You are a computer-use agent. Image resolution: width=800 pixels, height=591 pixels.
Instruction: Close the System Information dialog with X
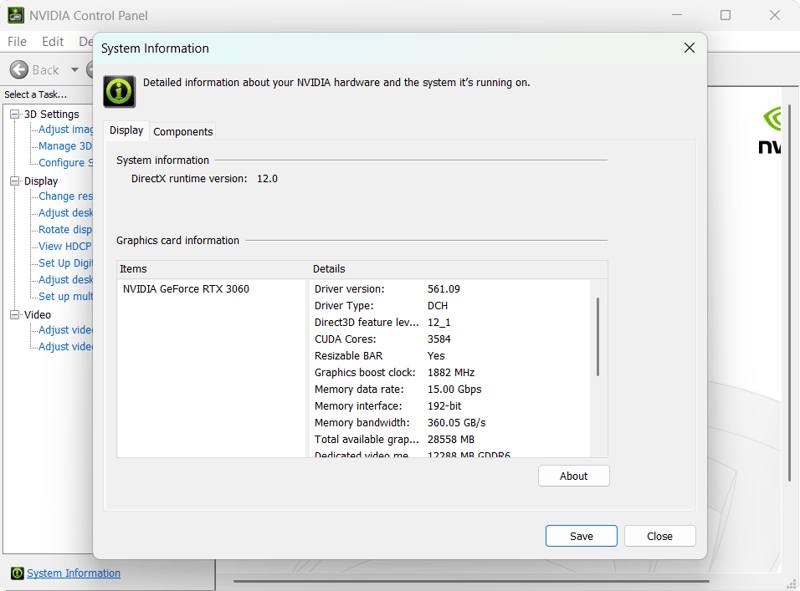689,48
